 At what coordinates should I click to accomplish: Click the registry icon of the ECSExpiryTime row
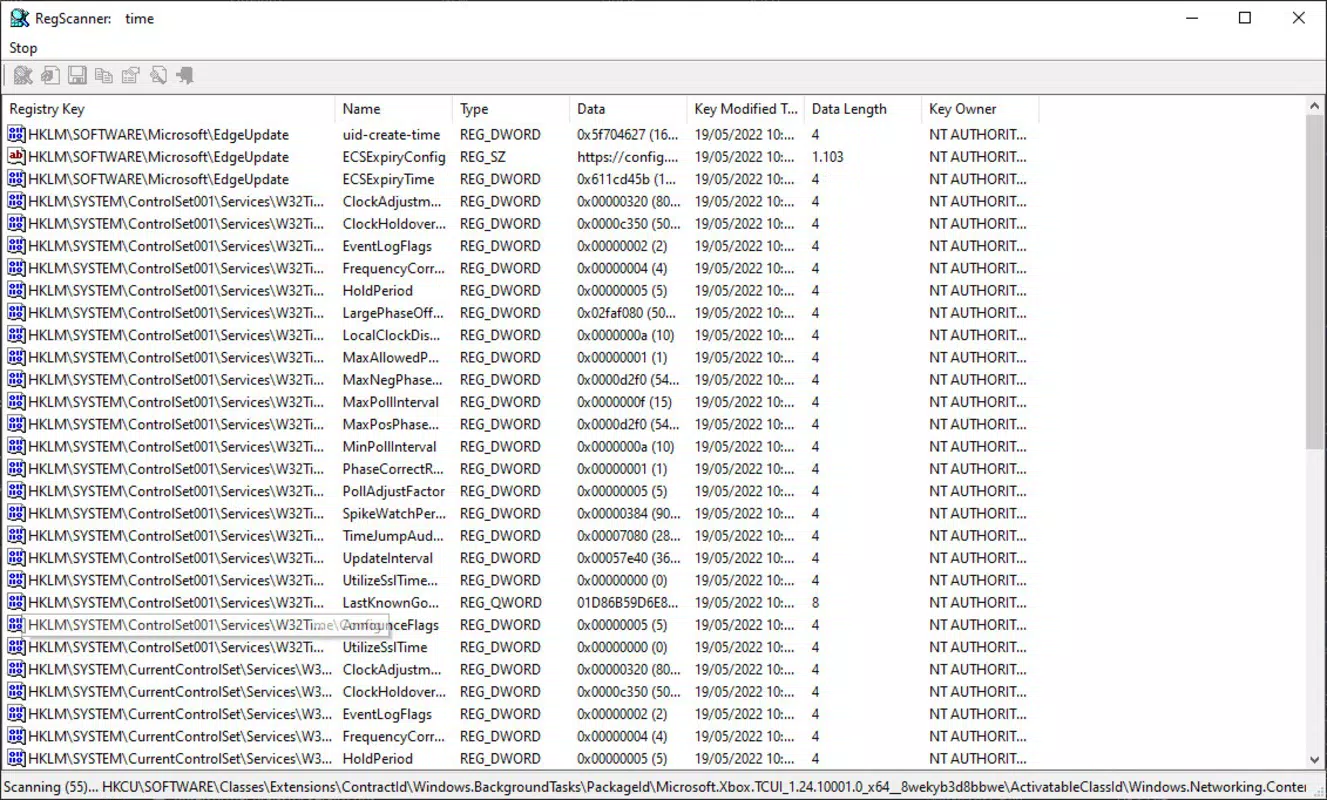(16, 179)
